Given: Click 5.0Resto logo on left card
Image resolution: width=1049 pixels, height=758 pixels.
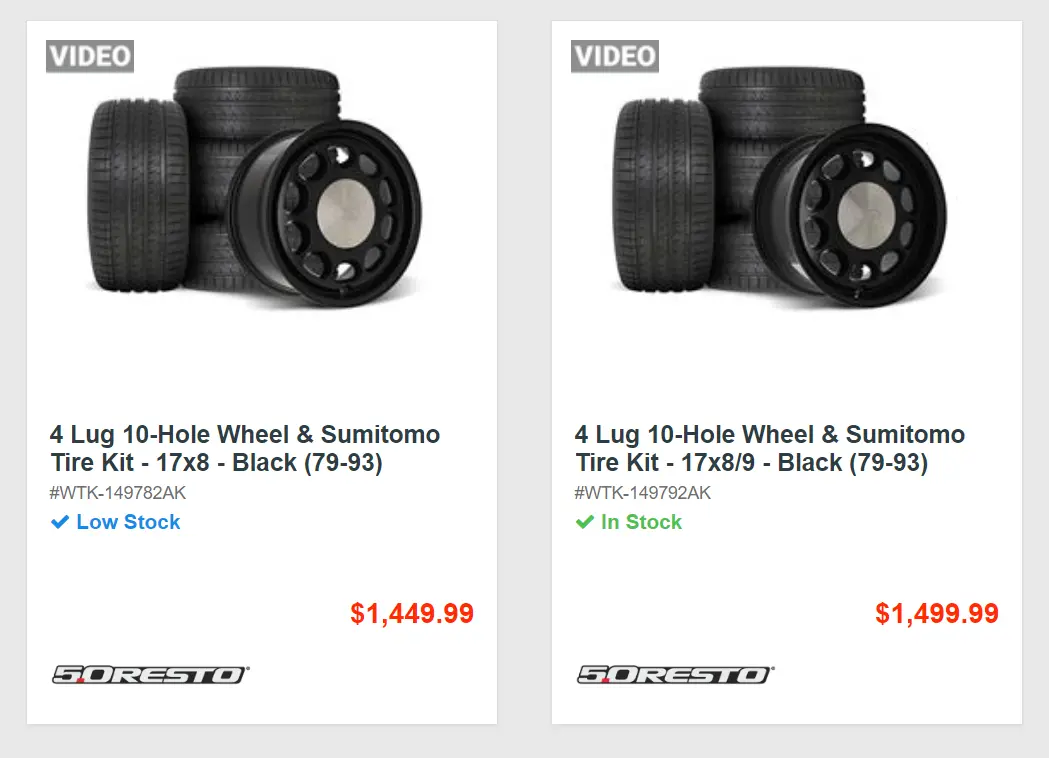Looking at the screenshot, I should pyautogui.click(x=151, y=674).
